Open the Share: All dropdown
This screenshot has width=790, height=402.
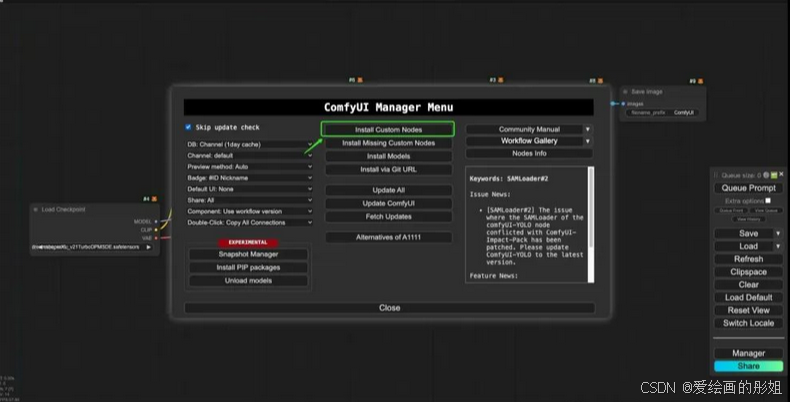[249, 200]
